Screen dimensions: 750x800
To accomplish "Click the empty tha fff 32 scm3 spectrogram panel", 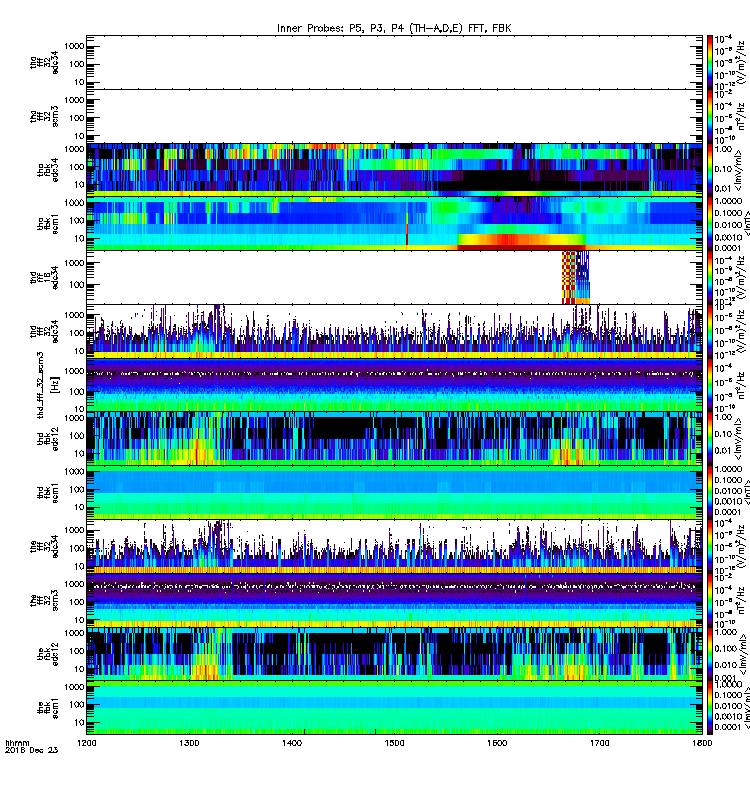I will [394, 116].
